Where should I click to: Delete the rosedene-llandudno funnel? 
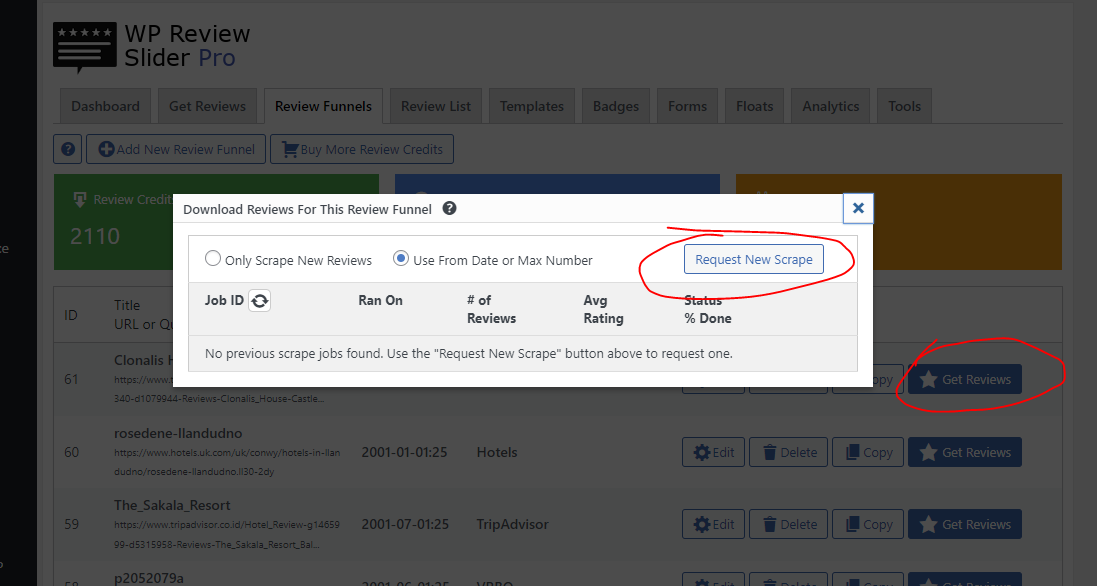point(788,452)
